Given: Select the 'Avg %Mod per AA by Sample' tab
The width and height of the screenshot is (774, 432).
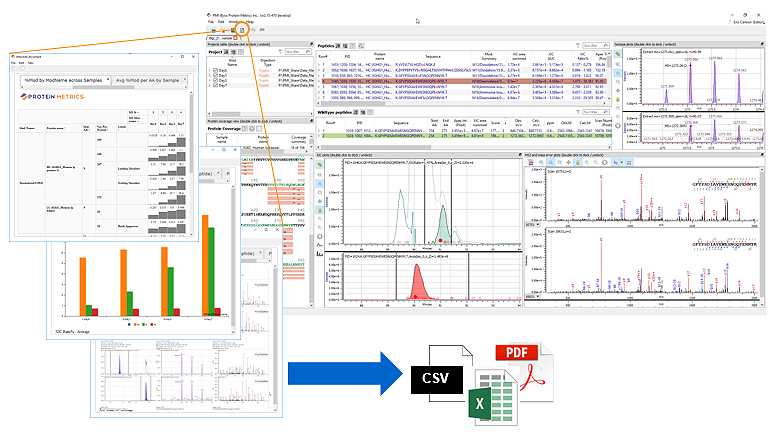Looking at the screenshot, I should [x=148, y=80].
